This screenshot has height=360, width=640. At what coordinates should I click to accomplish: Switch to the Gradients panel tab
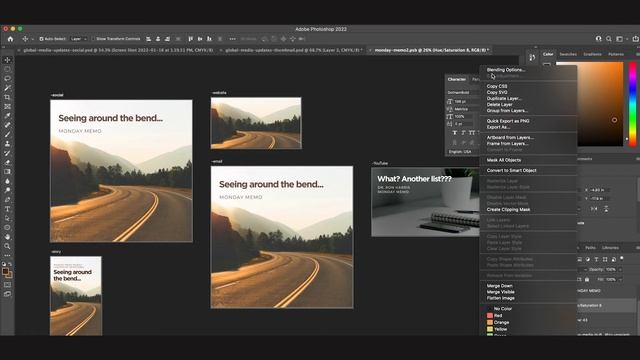point(592,54)
